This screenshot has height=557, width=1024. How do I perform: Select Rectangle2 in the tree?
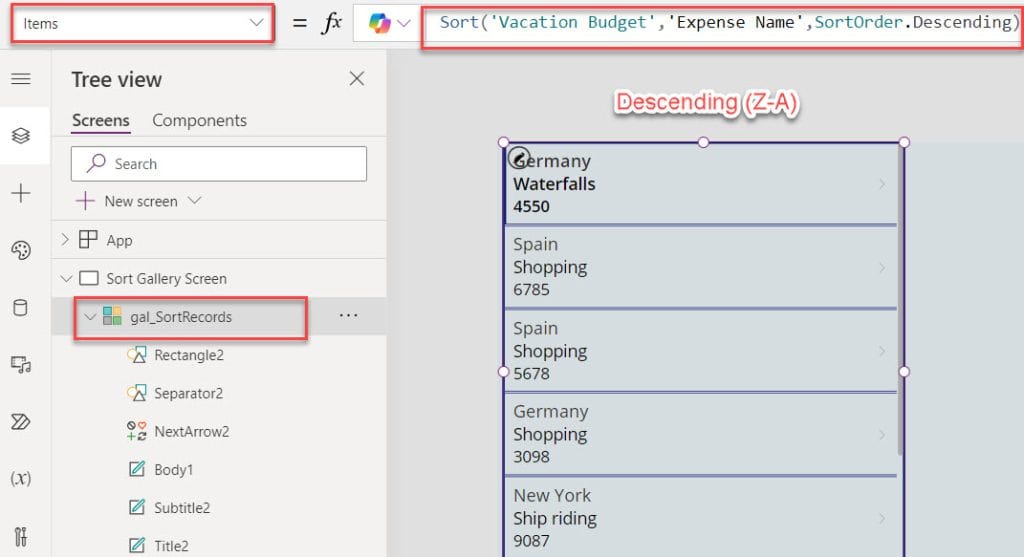(x=189, y=355)
